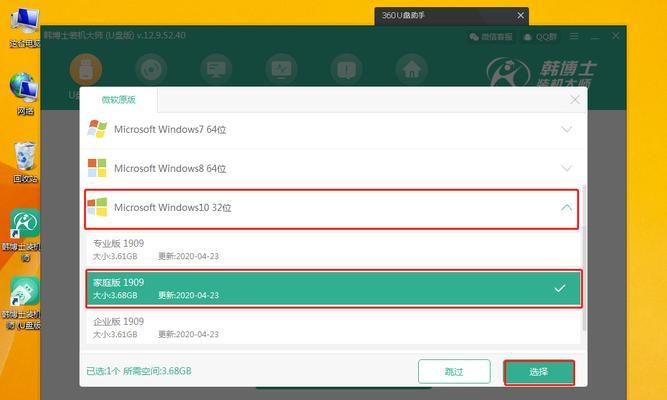The width and height of the screenshot is (667, 400).
Task: Click the second circular toolbar icon
Action: coord(151,69)
